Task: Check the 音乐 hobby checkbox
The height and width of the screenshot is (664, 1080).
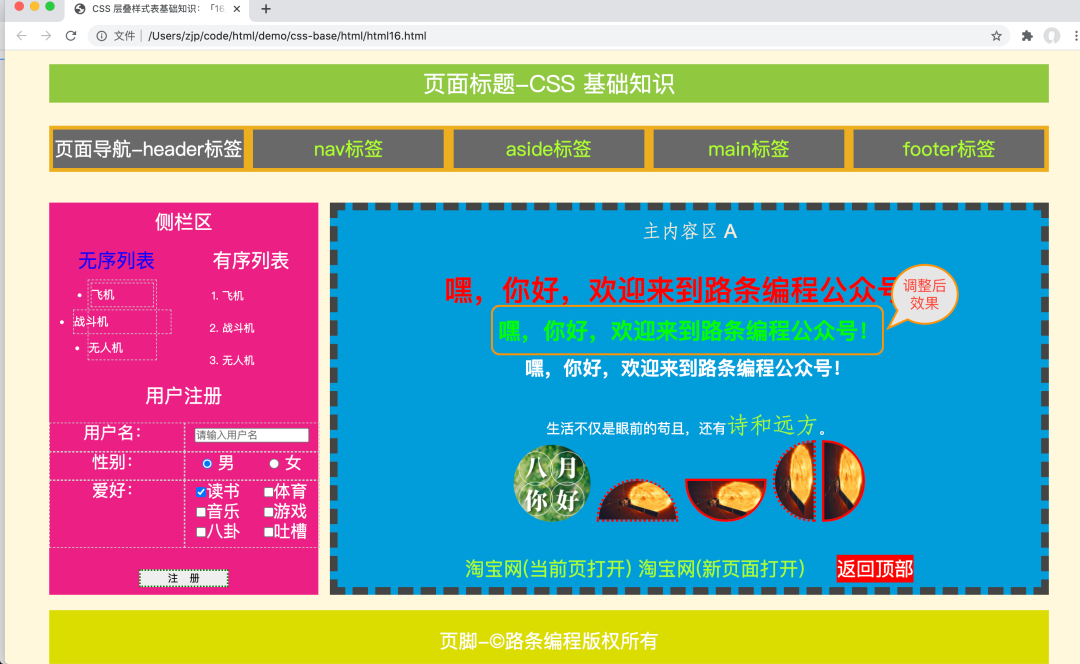Action: pos(201,512)
